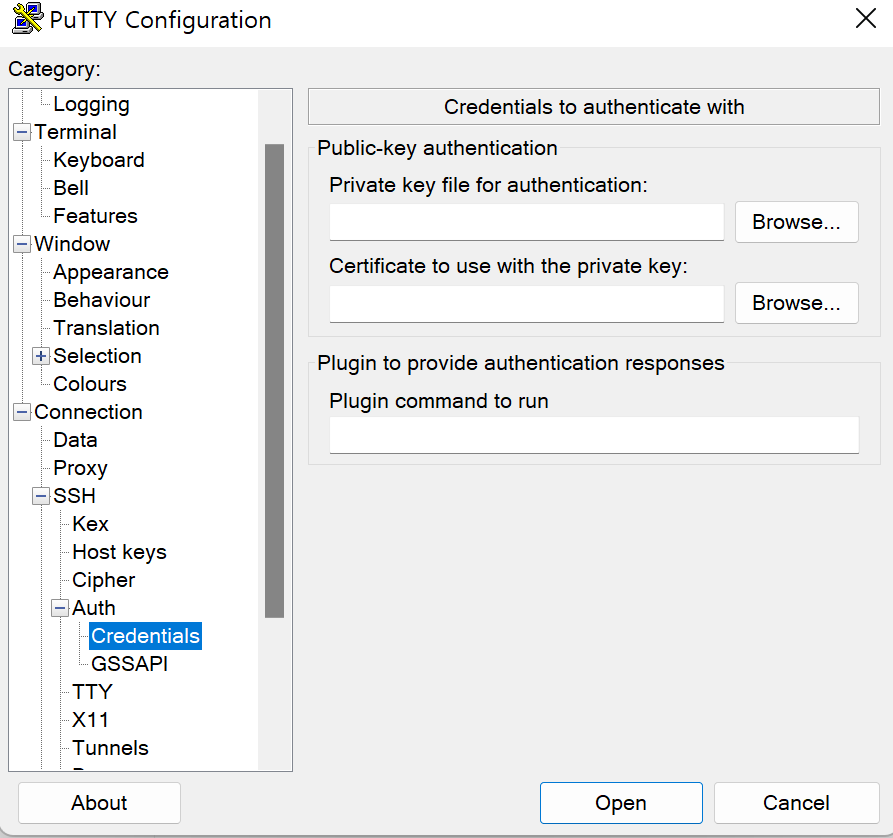893x838 pixels.
Task: Collapse the SSH tree node
Action: pyautogui.click(x=41, y=496)
